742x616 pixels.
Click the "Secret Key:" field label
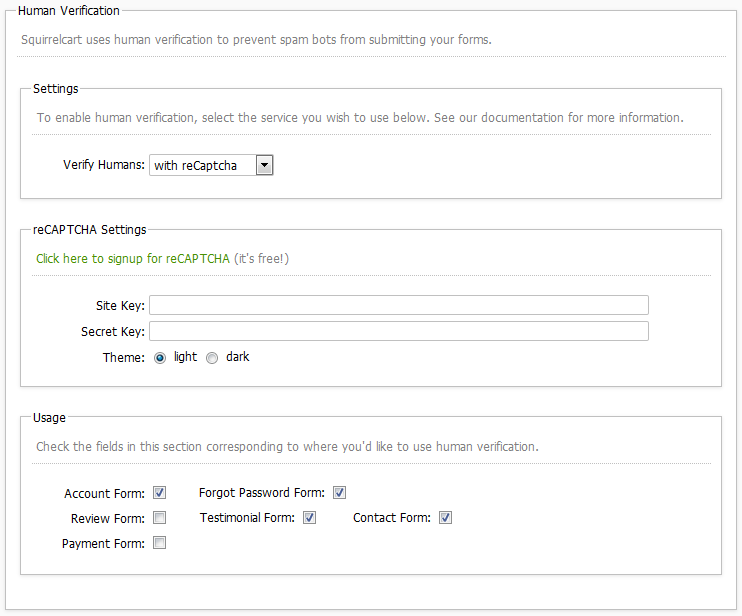[x=113, y=331]
